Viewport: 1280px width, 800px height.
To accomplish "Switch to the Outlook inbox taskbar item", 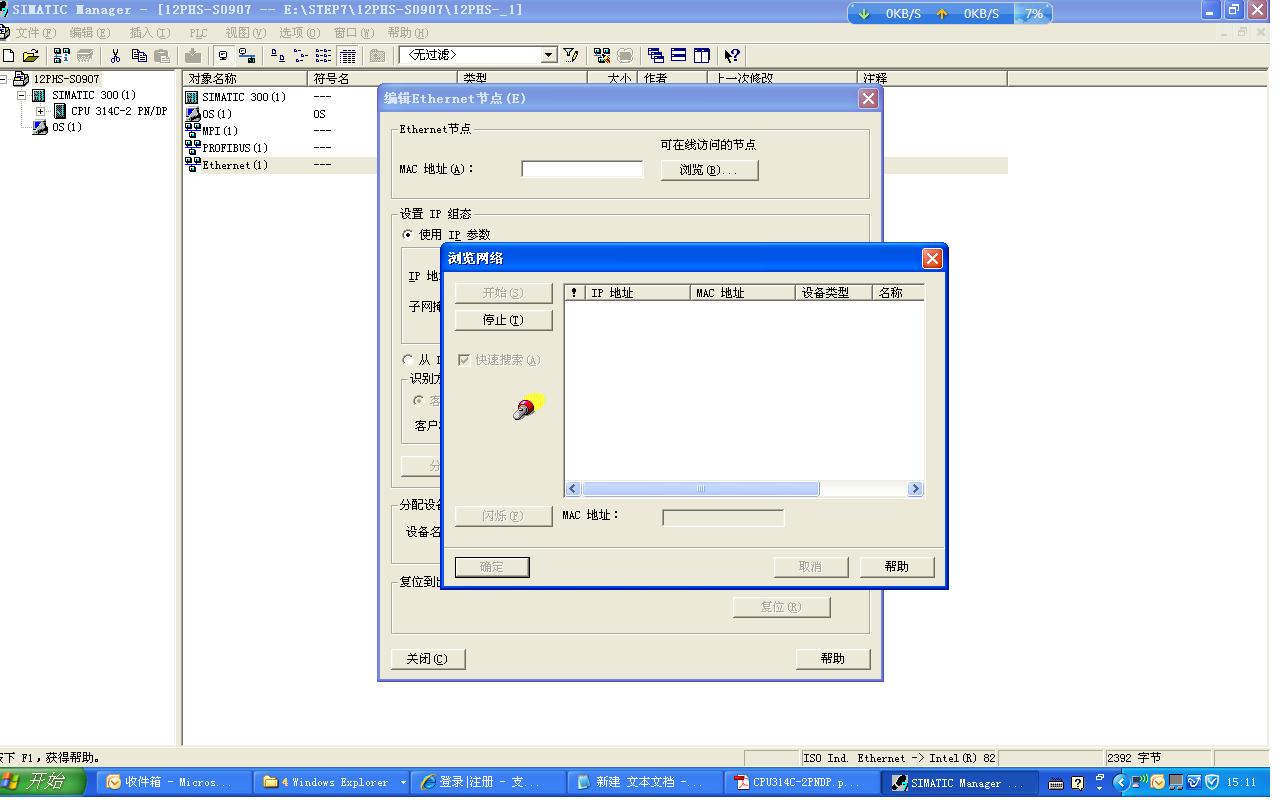I will pos(176,783).
